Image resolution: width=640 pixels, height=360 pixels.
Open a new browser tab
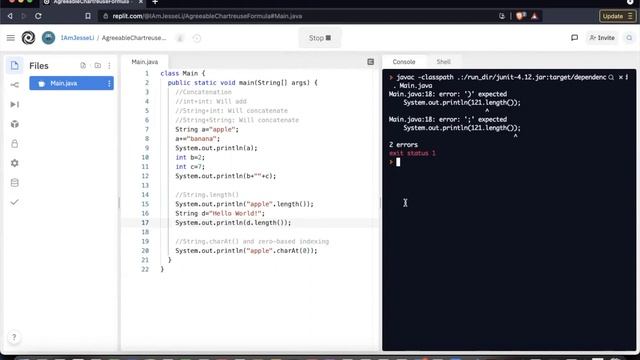(155, 2)
